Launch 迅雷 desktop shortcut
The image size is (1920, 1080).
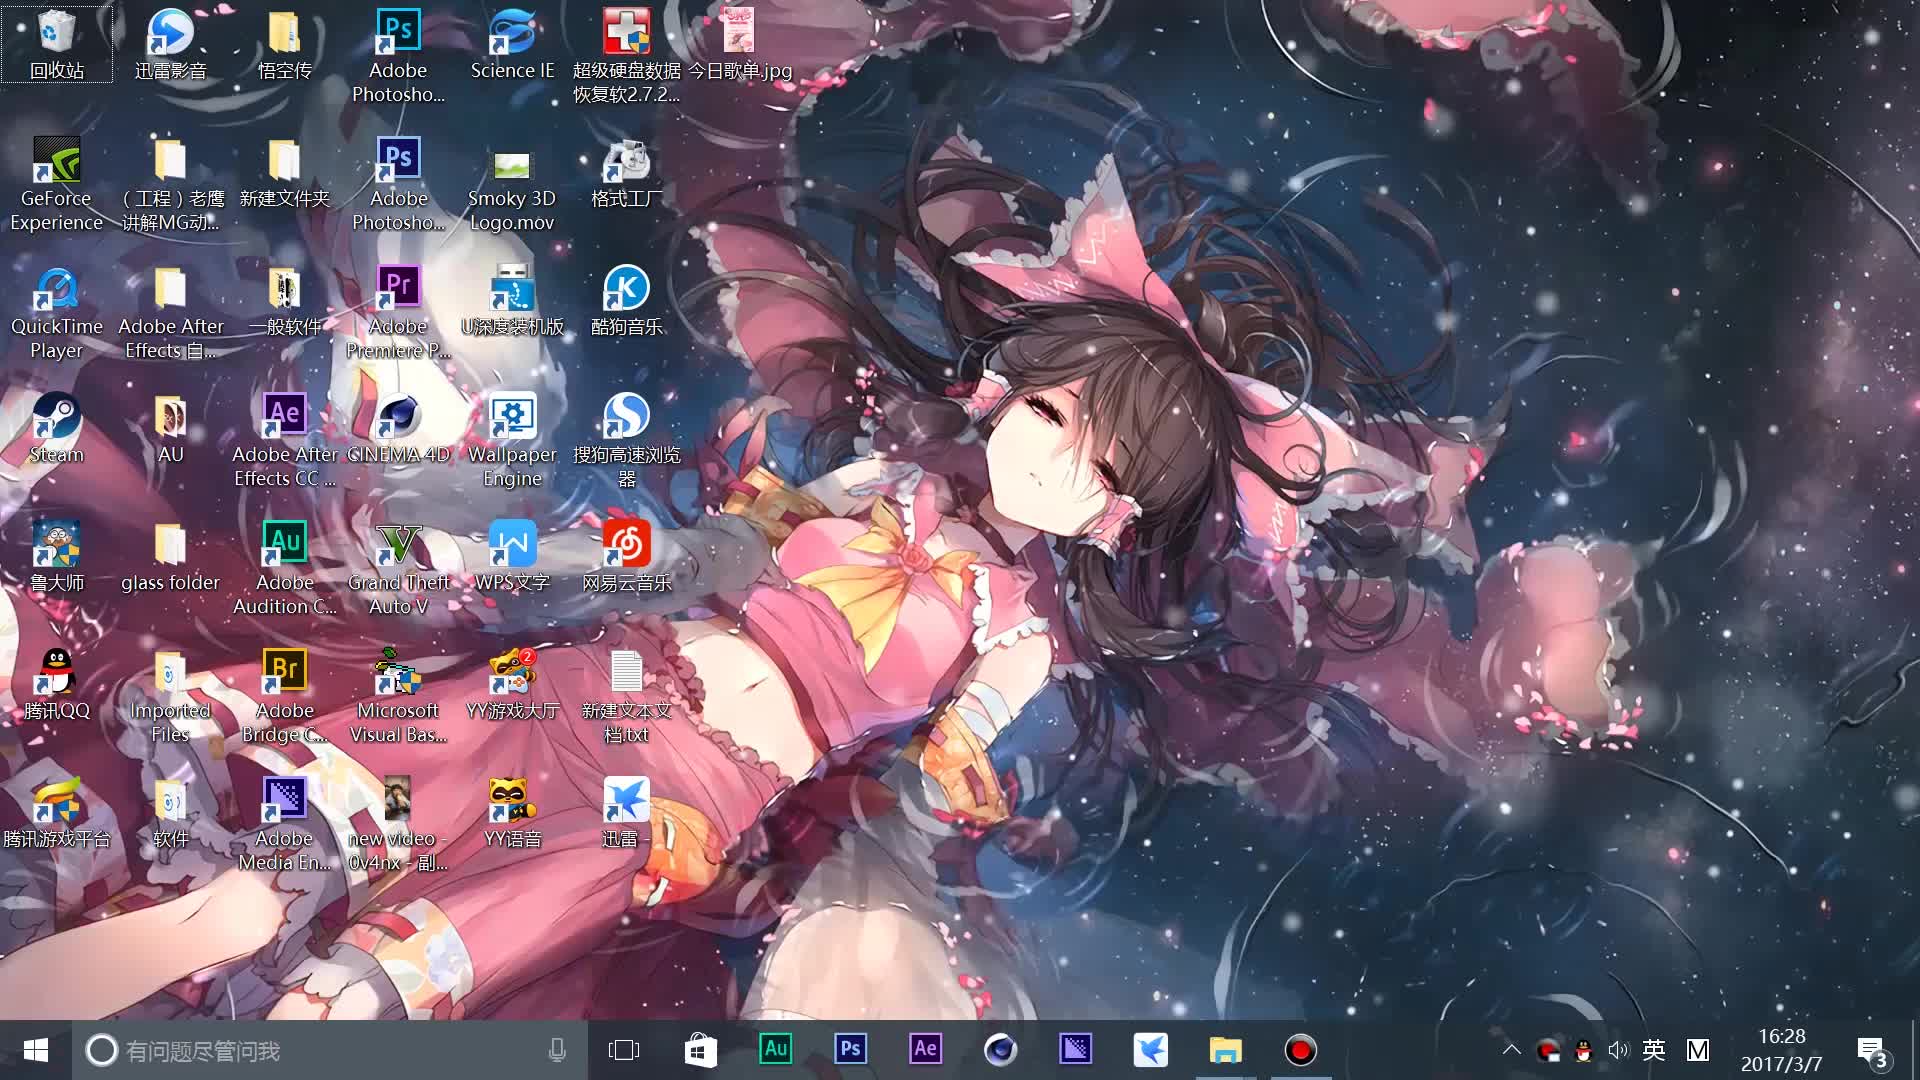pos(626,812)
